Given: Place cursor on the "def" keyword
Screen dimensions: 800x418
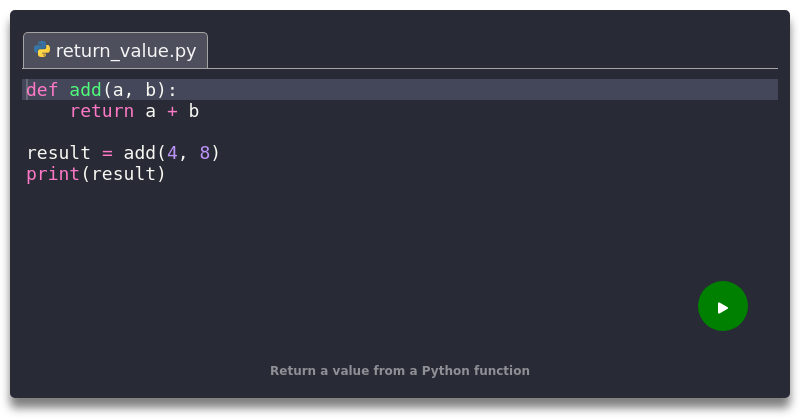Looking at the screenshot, I should click(x=42, y=90).
